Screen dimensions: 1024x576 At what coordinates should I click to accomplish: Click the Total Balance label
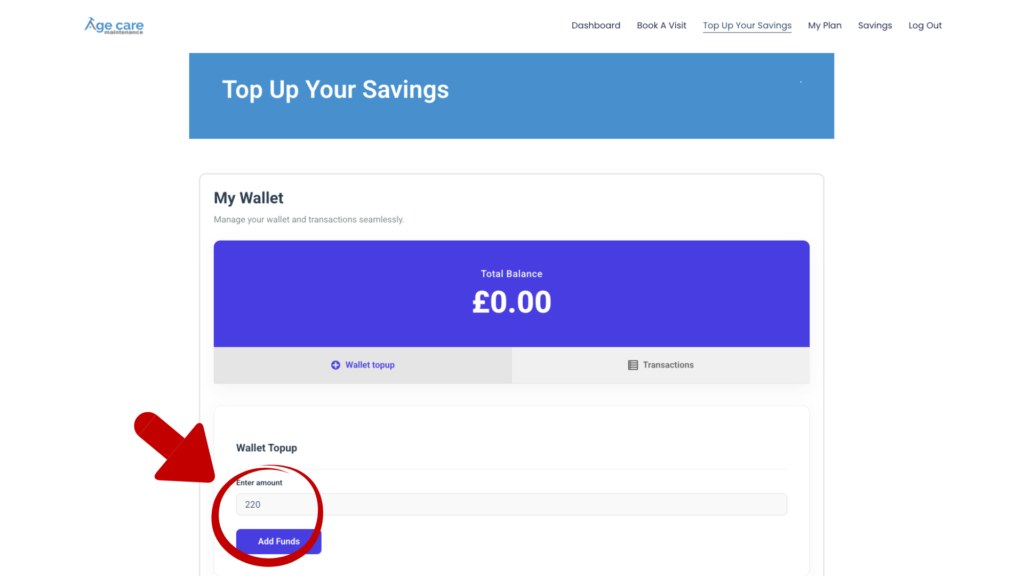(512, 274)
